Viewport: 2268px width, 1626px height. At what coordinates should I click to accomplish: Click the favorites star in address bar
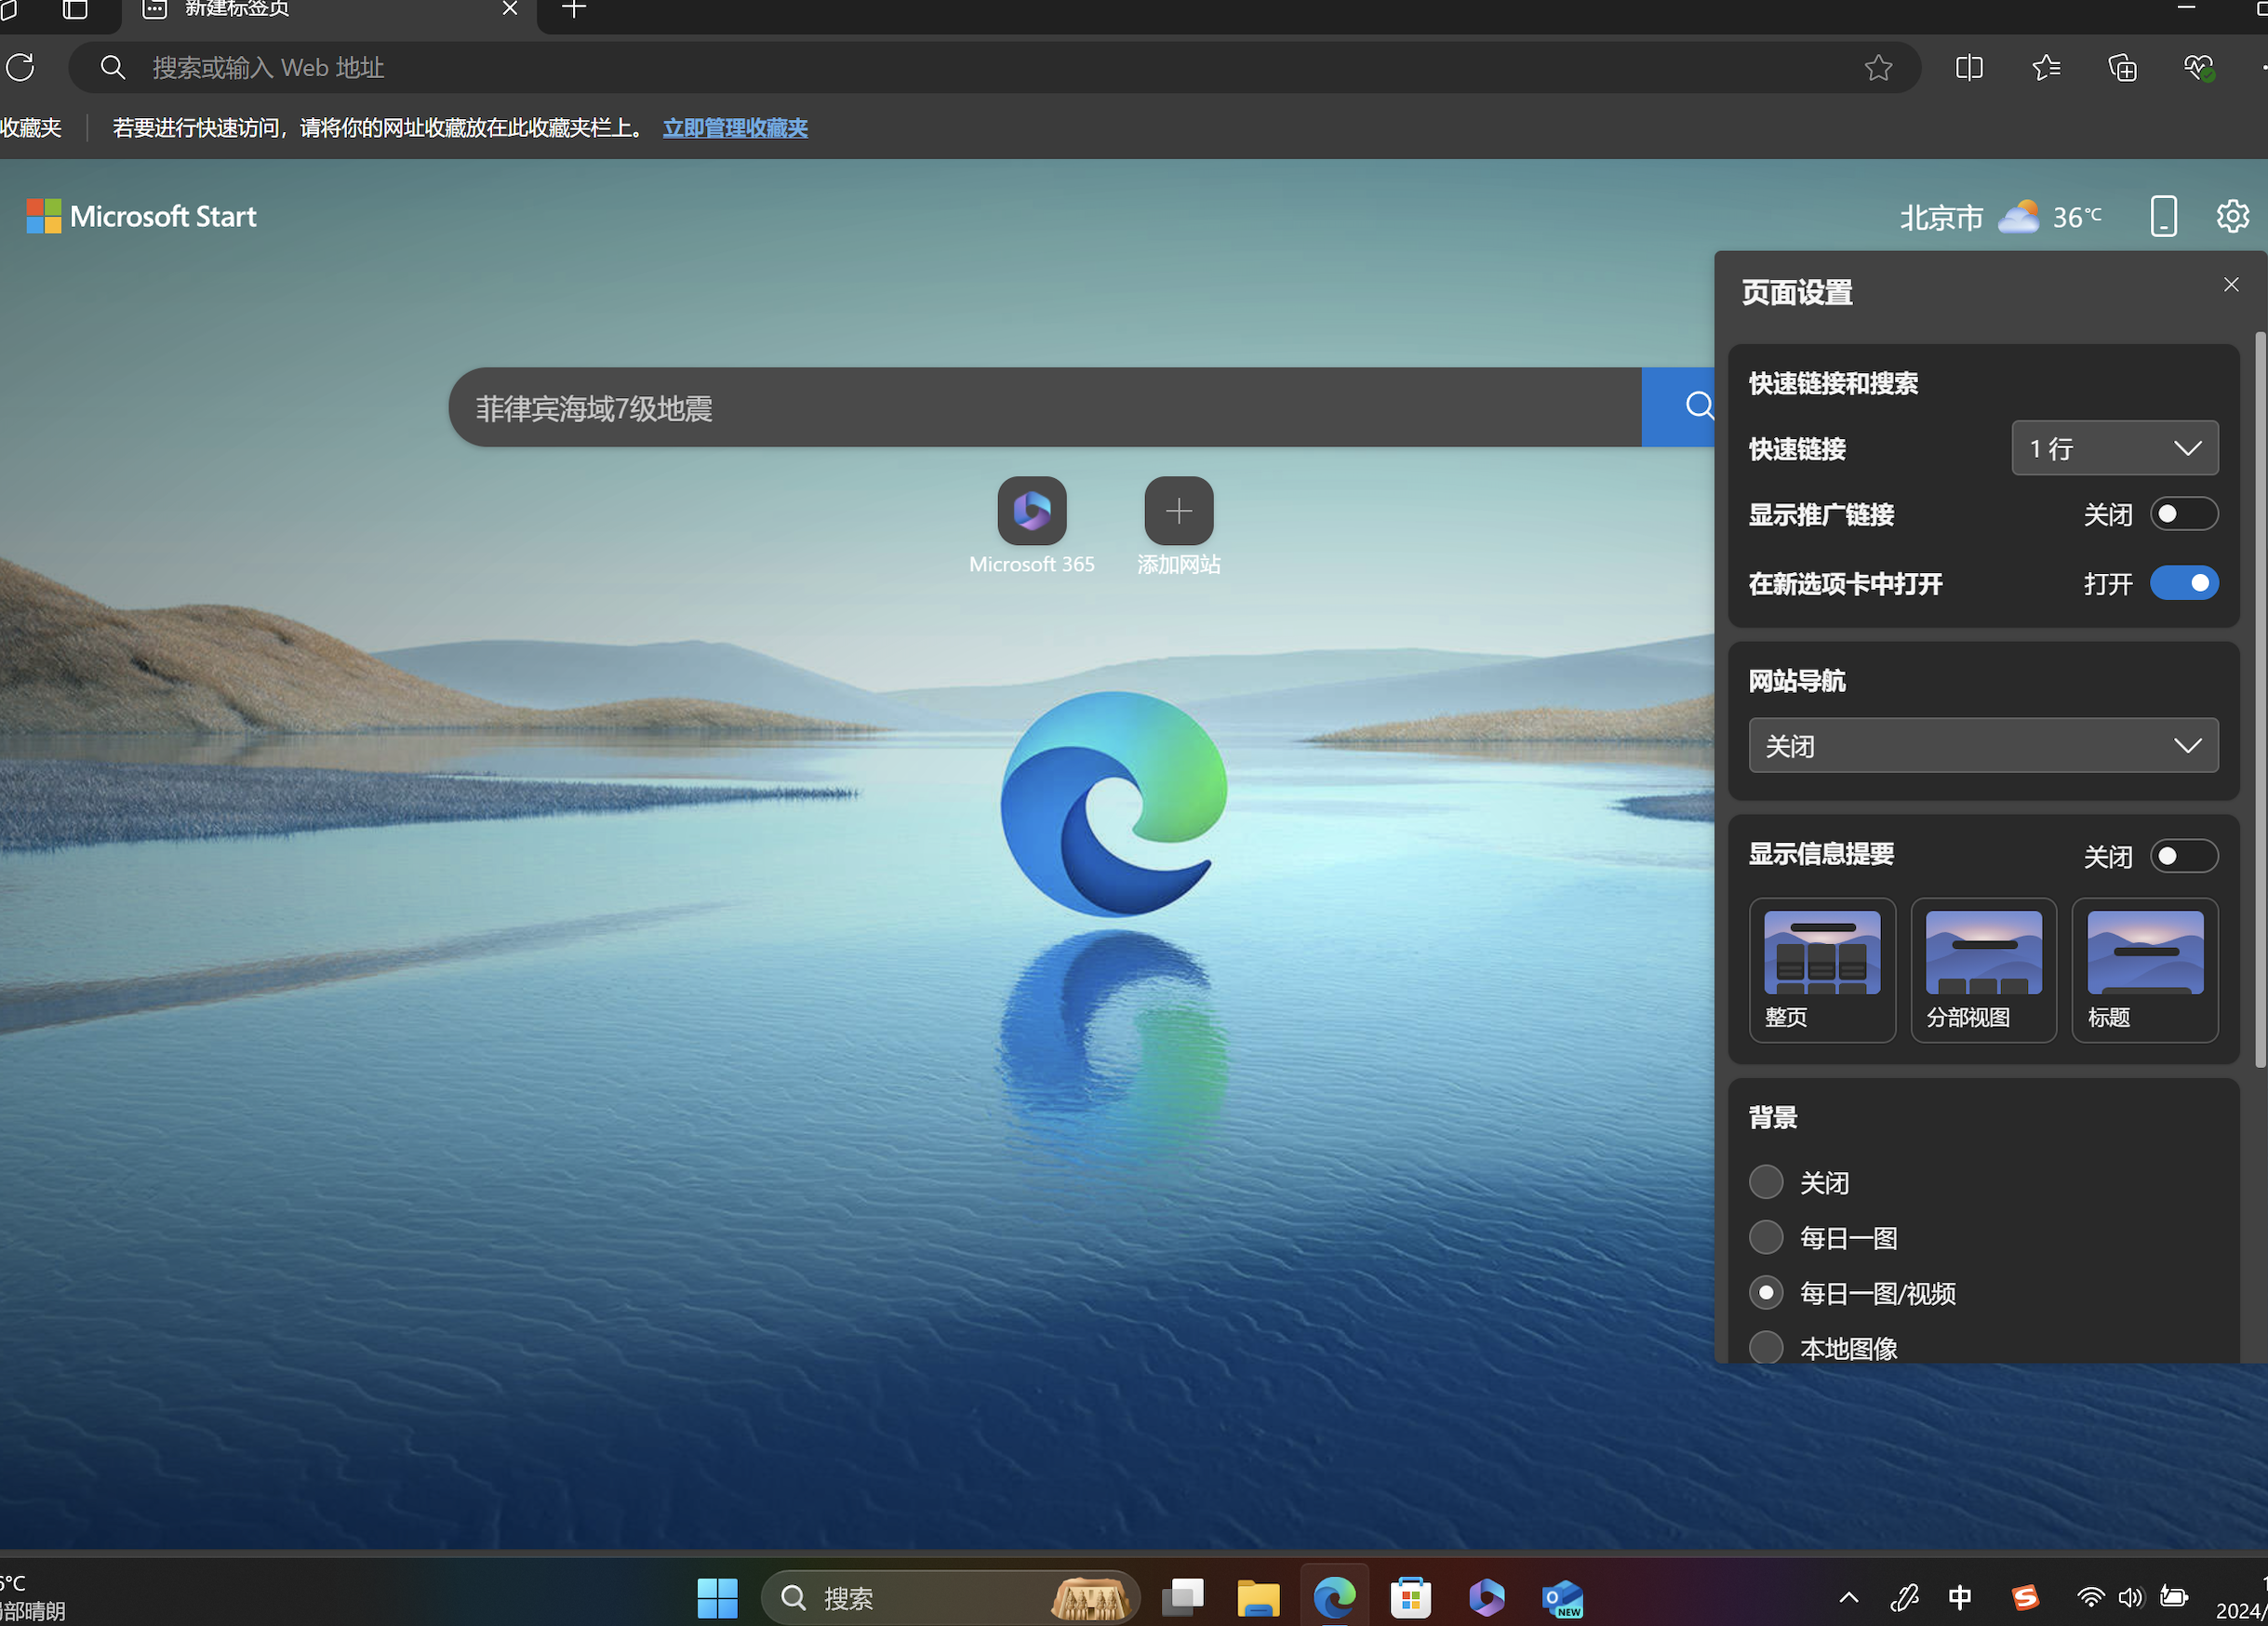point(1878,67)
